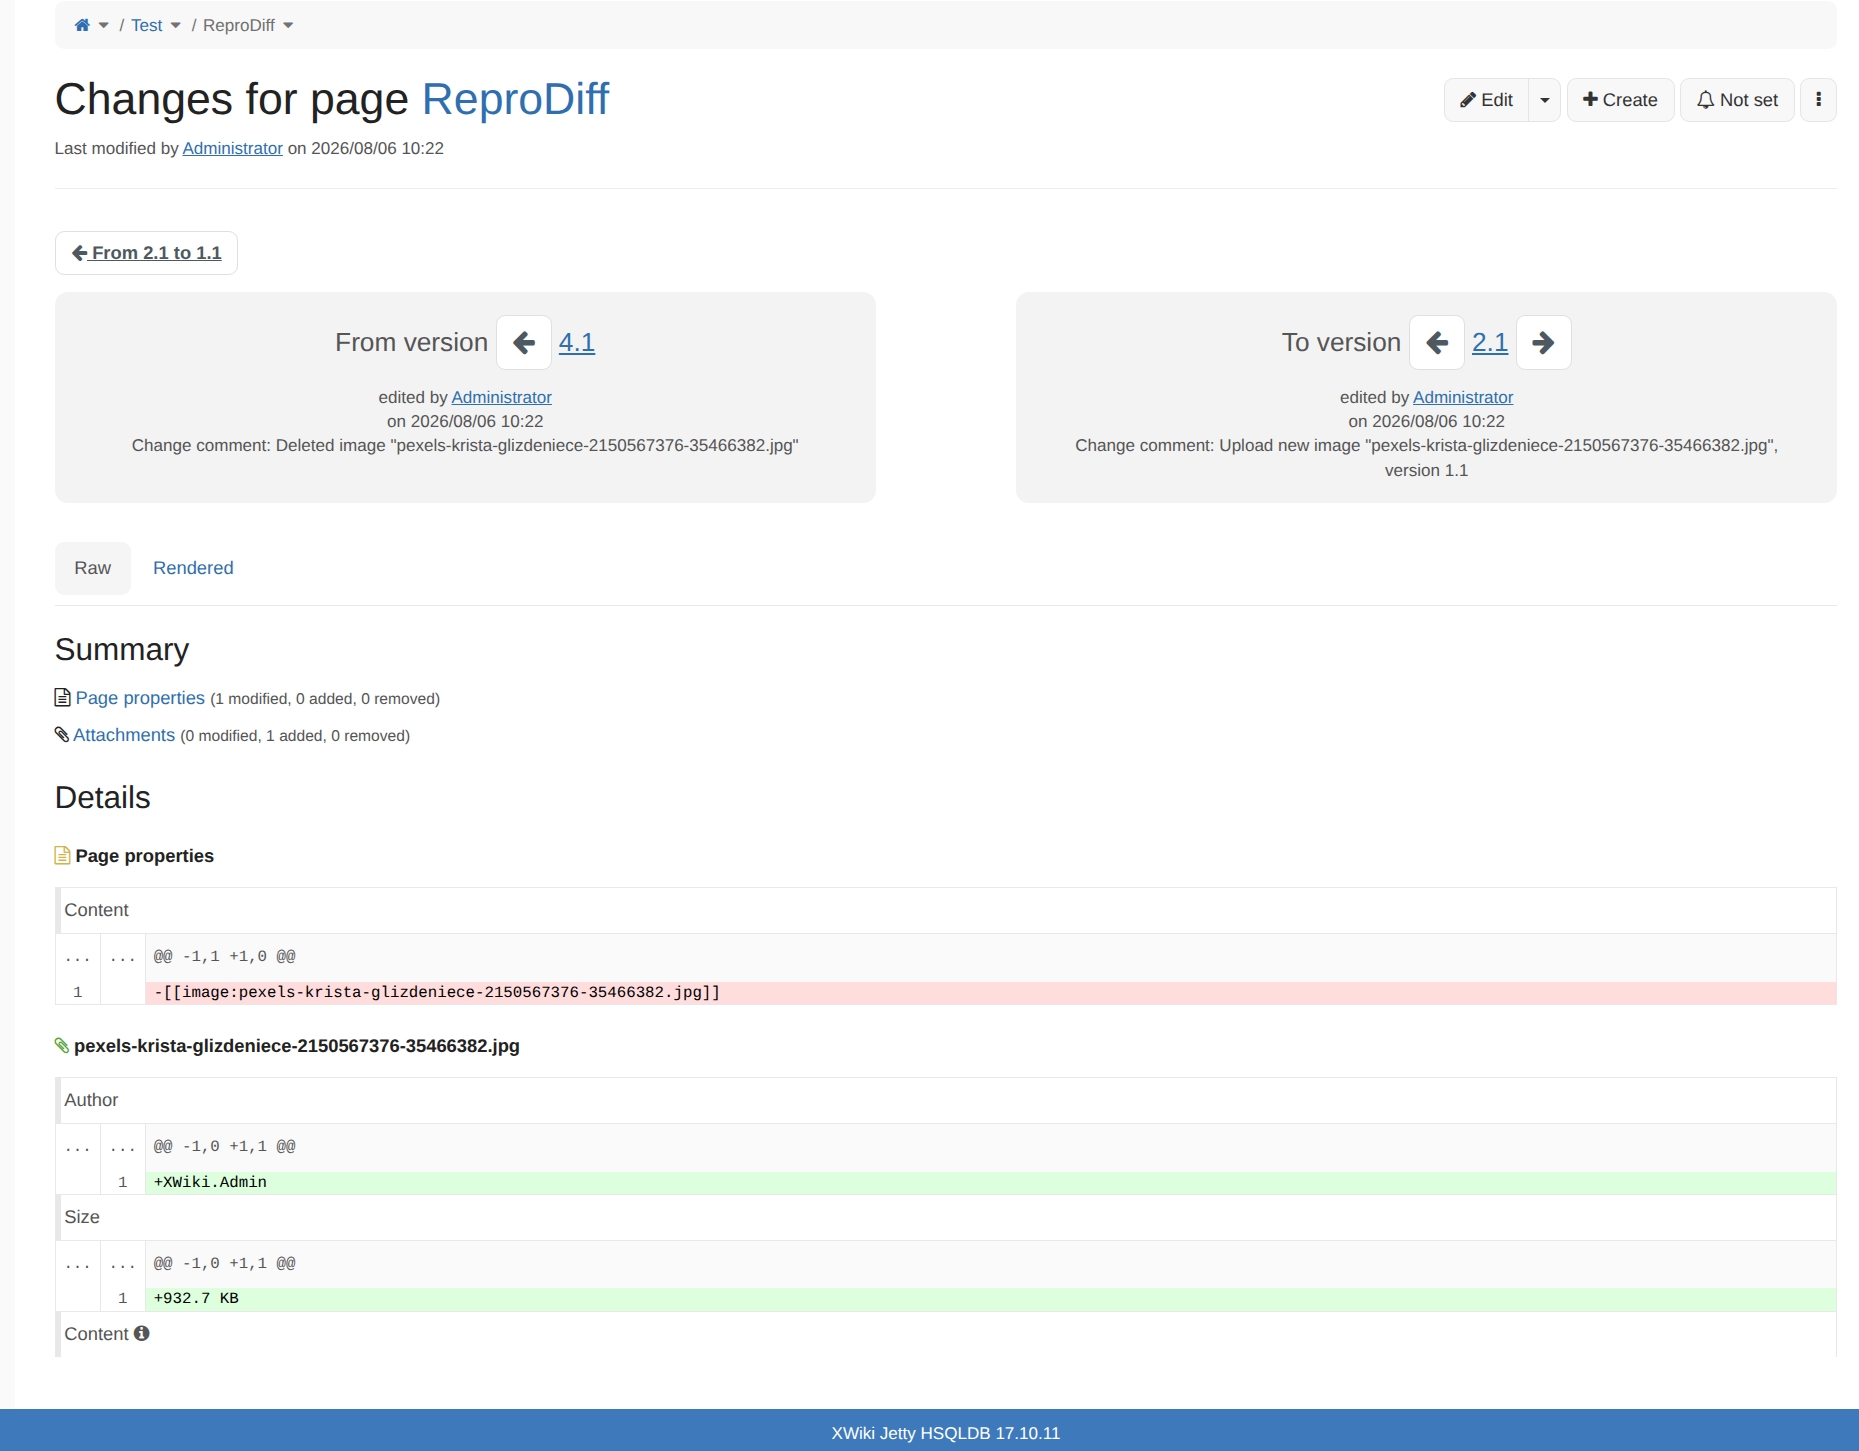Open the Edit options dropdown arrow
This screenshot has height=1451, width=1859.
tap(1545, 100)
